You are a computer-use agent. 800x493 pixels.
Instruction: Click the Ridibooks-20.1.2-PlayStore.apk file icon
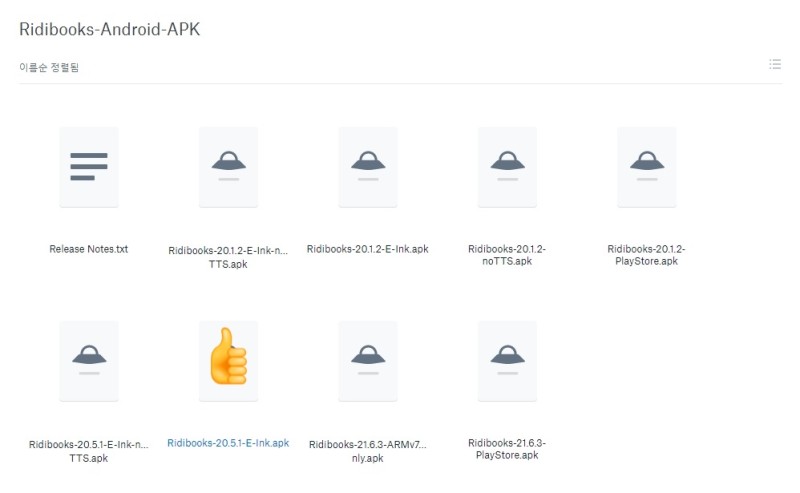click(x=646, y=167)
